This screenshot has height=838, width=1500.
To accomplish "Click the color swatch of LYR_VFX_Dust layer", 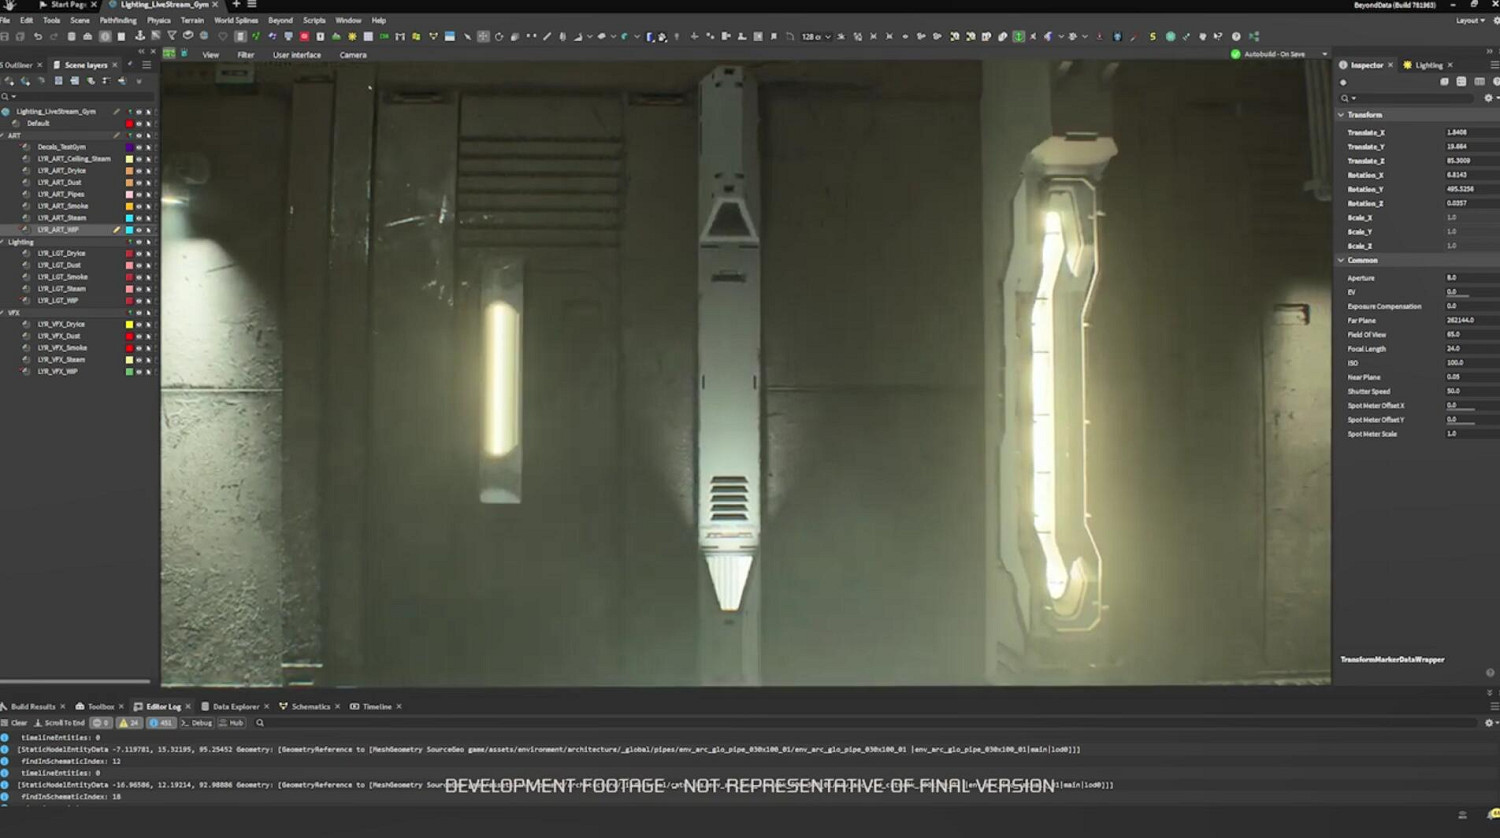I will click(130, 335).
